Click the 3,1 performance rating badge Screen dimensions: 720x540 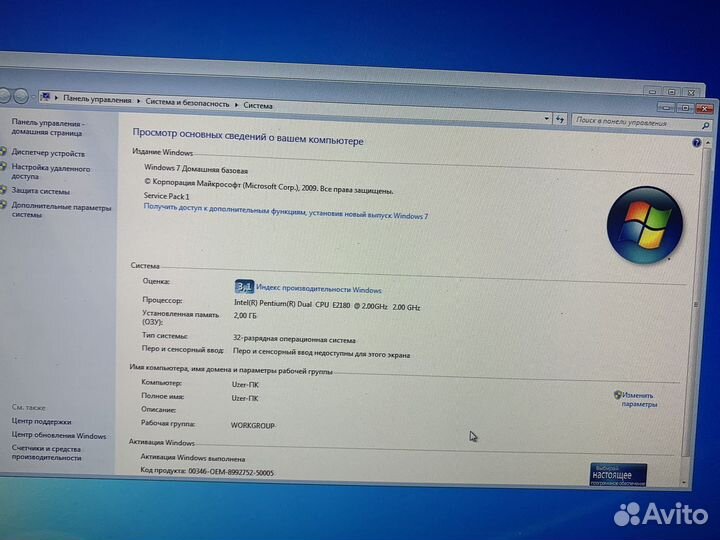tap(244, 287)
